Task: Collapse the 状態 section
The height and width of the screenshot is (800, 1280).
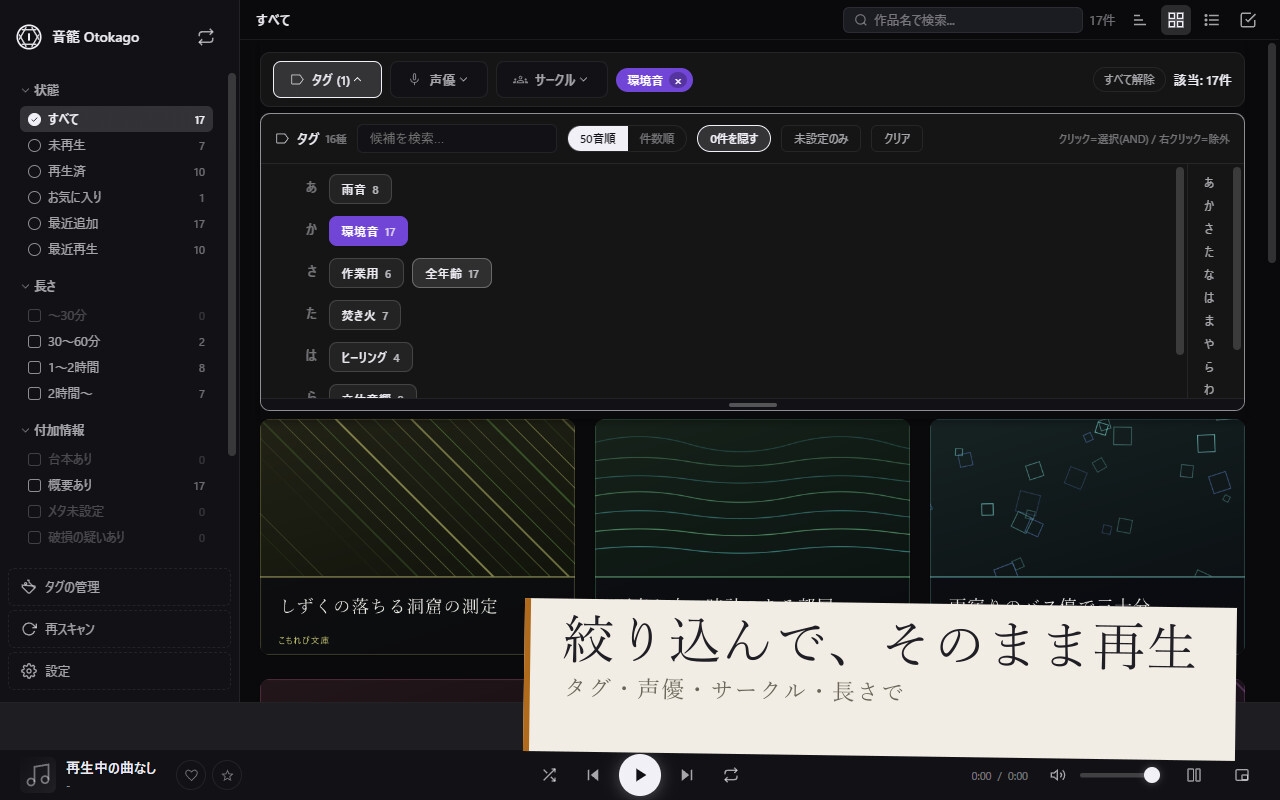Action: pos(40,90)
